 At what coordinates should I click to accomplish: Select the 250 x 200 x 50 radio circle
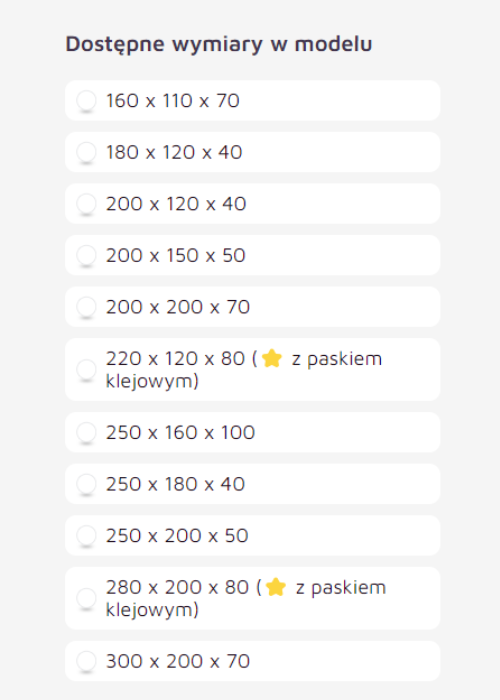click(x=86, y=535)
